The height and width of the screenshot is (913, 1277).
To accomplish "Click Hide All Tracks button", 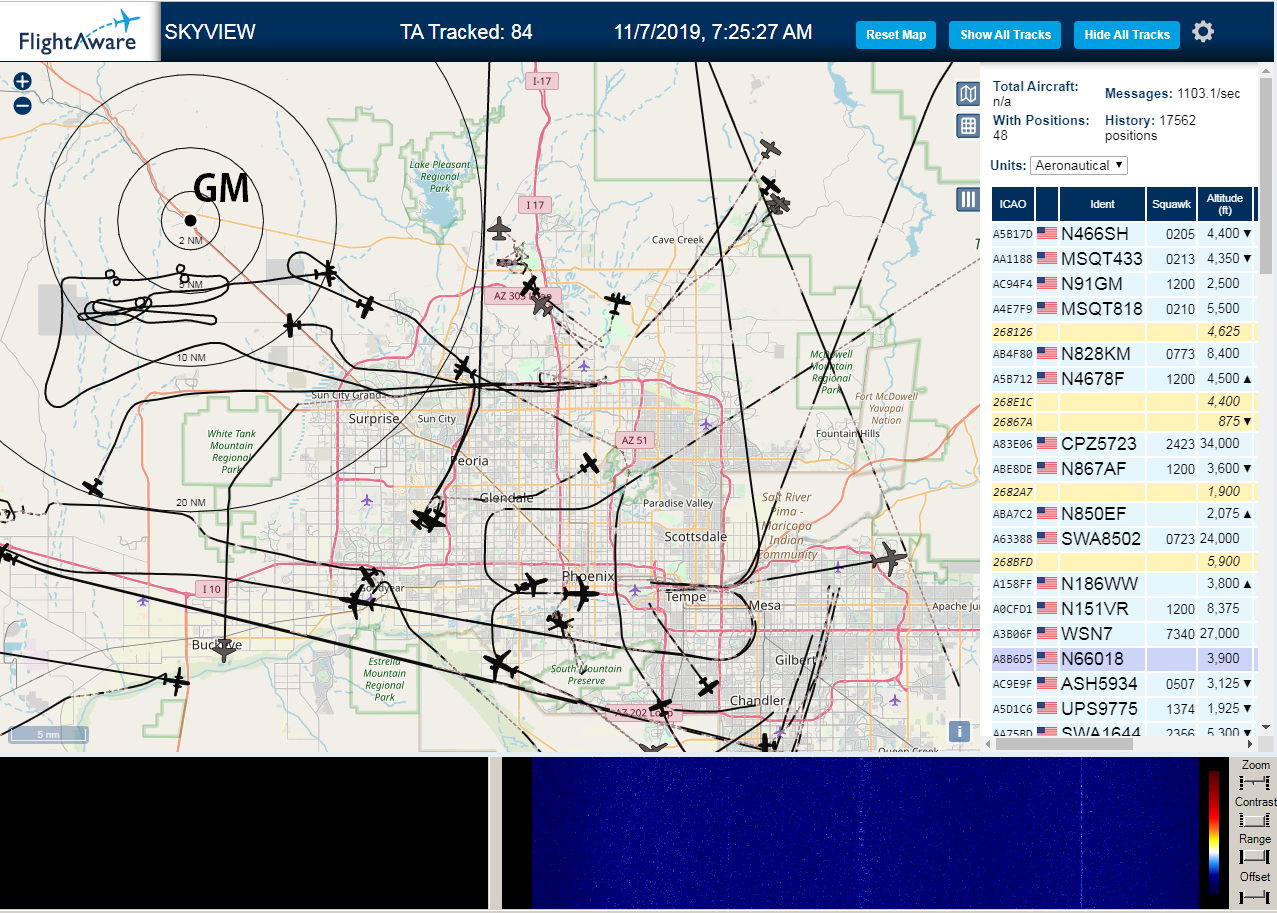I will [x=1127, y=34].
